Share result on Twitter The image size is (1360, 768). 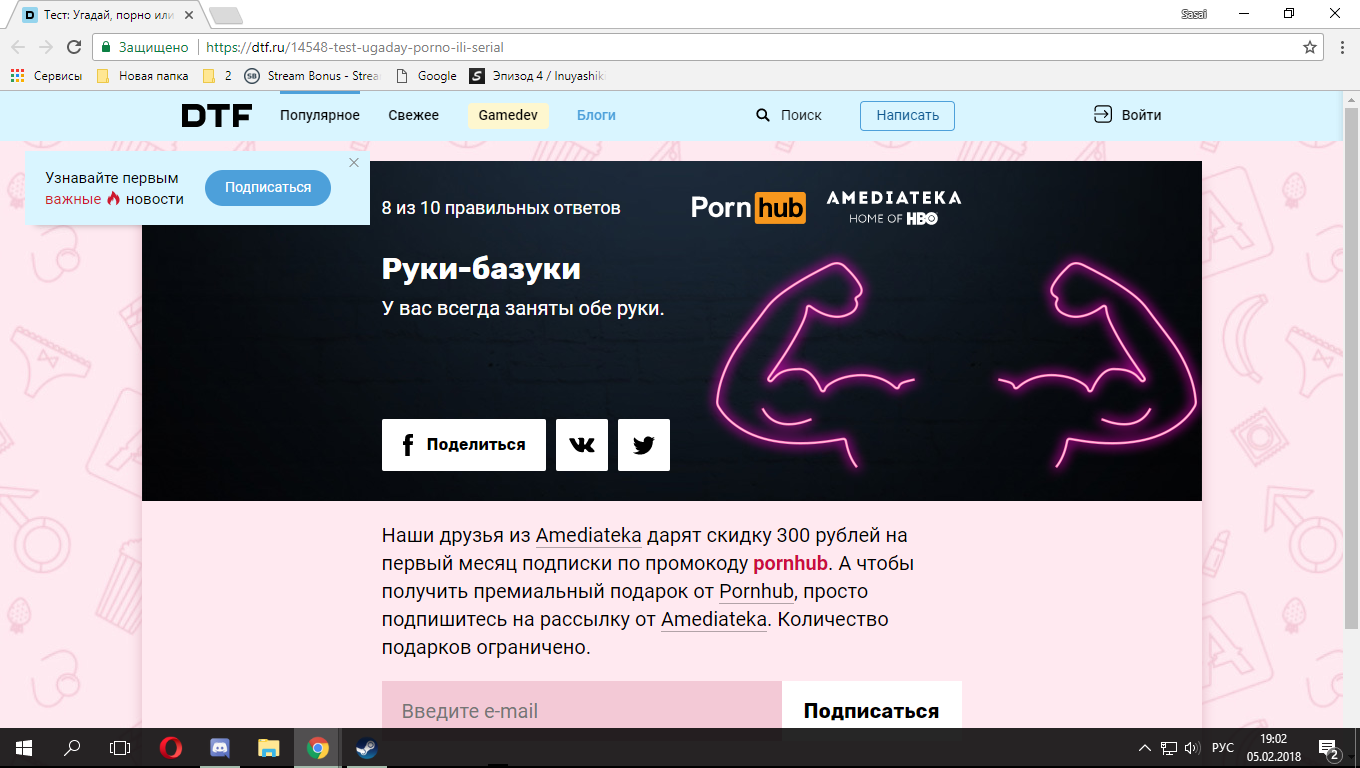[644, 445]
